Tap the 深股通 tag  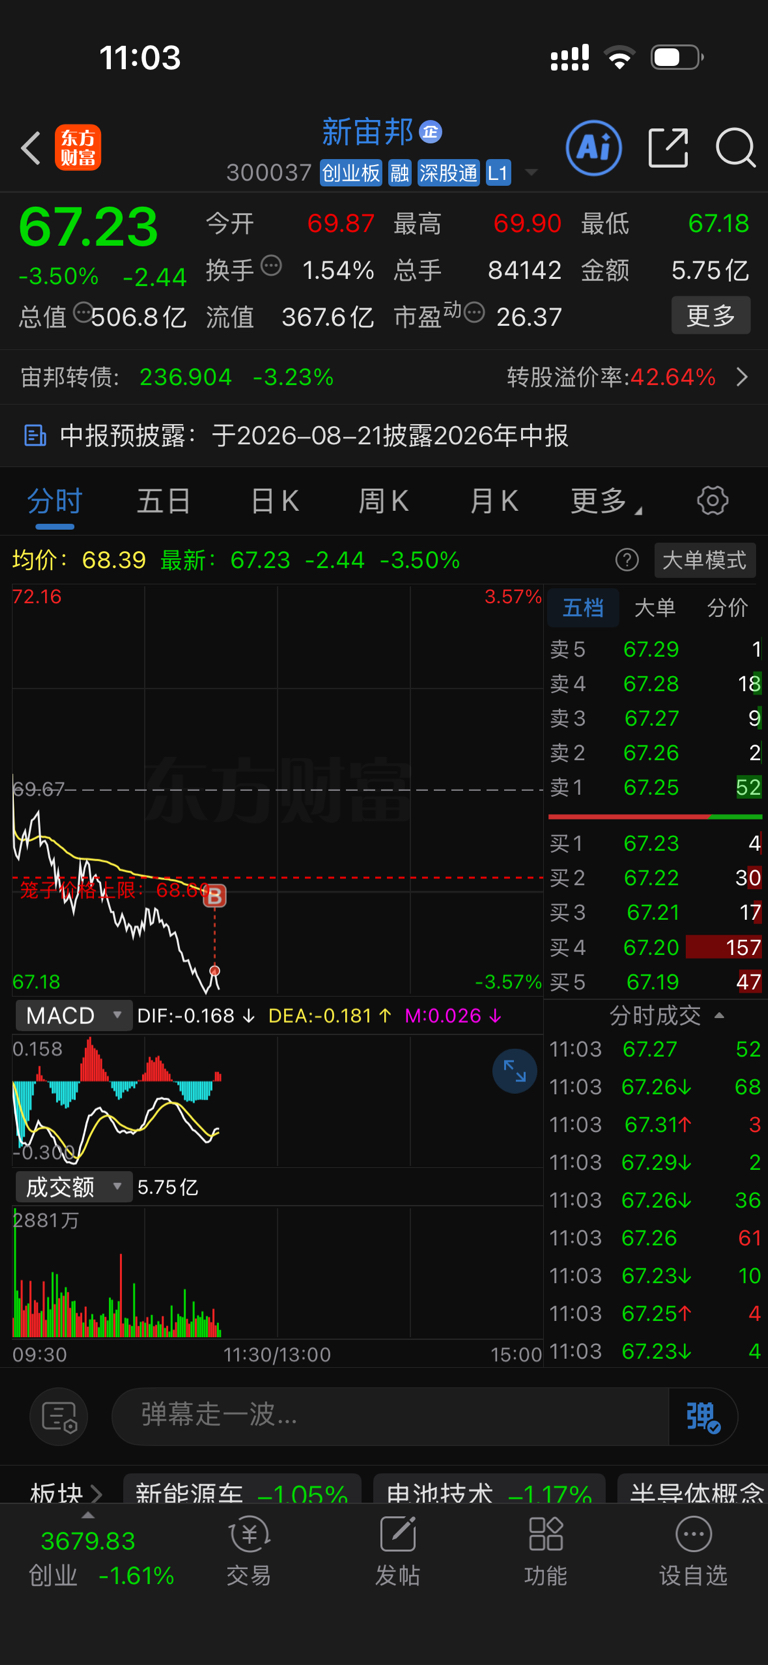tap(448, 173)
